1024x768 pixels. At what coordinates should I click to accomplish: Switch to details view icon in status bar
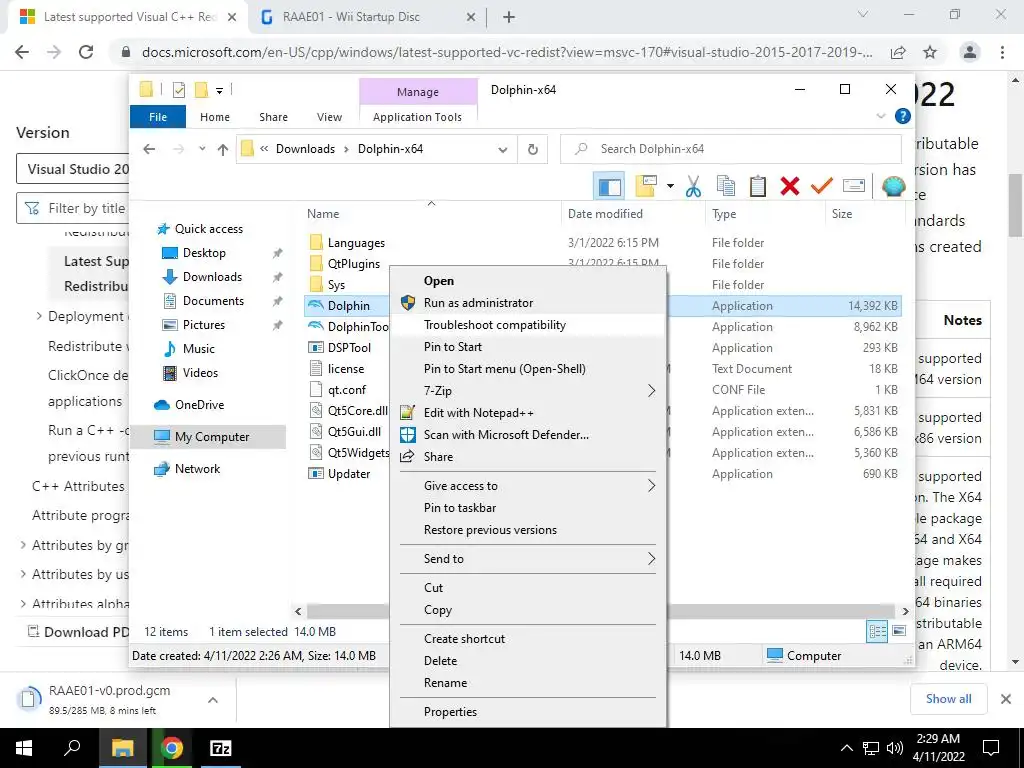[x=877, y=631]
